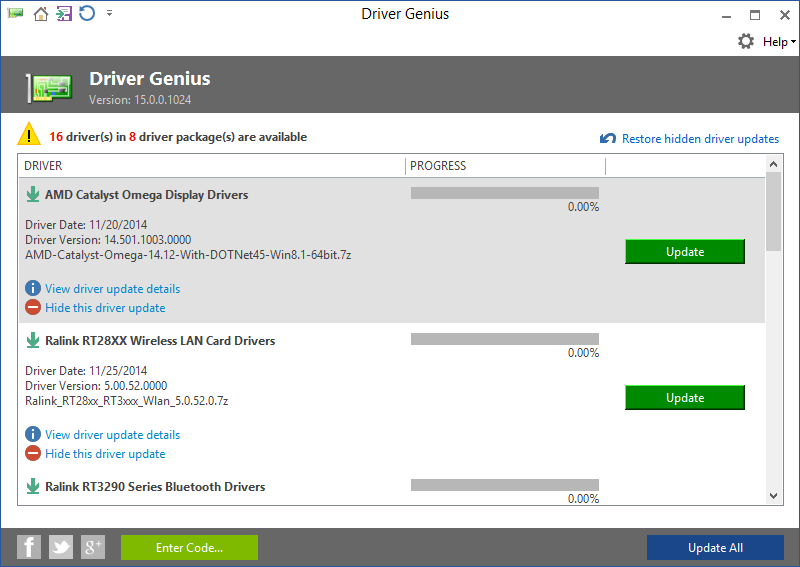Select Driver Version 14.501.1003.0000 text
Screen dimensions: 800x567
coord(108,240)
